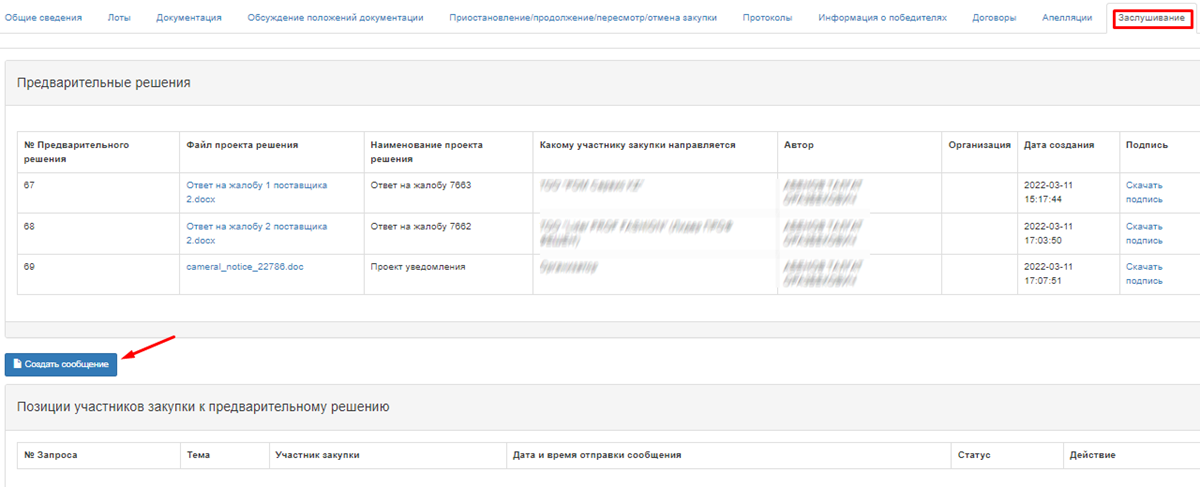Image resolution: width=1200 pixels, height=487 pixels.
Task: Open the Документация tab
Action: pyautogui.click(x=189, y=18)
